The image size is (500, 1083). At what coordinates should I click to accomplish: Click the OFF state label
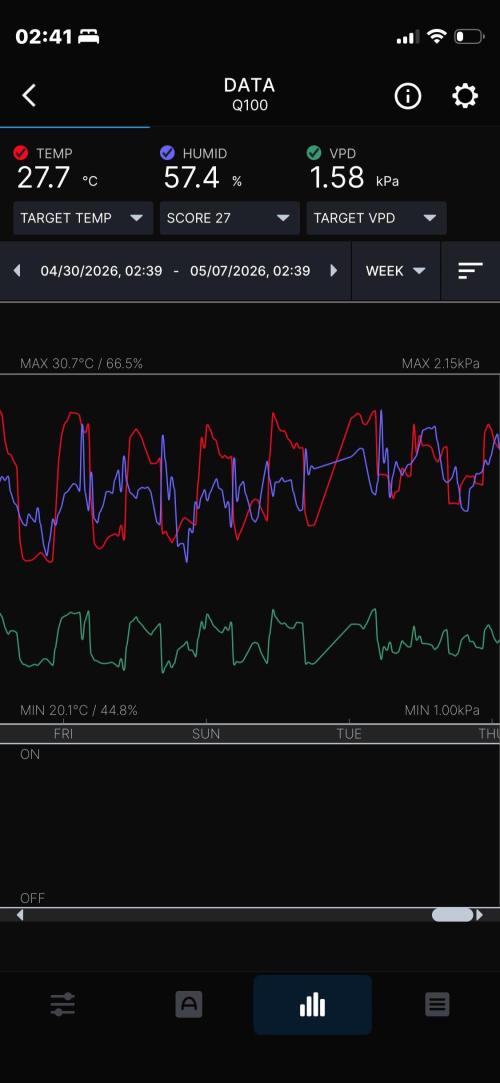[x=32, y=899]
